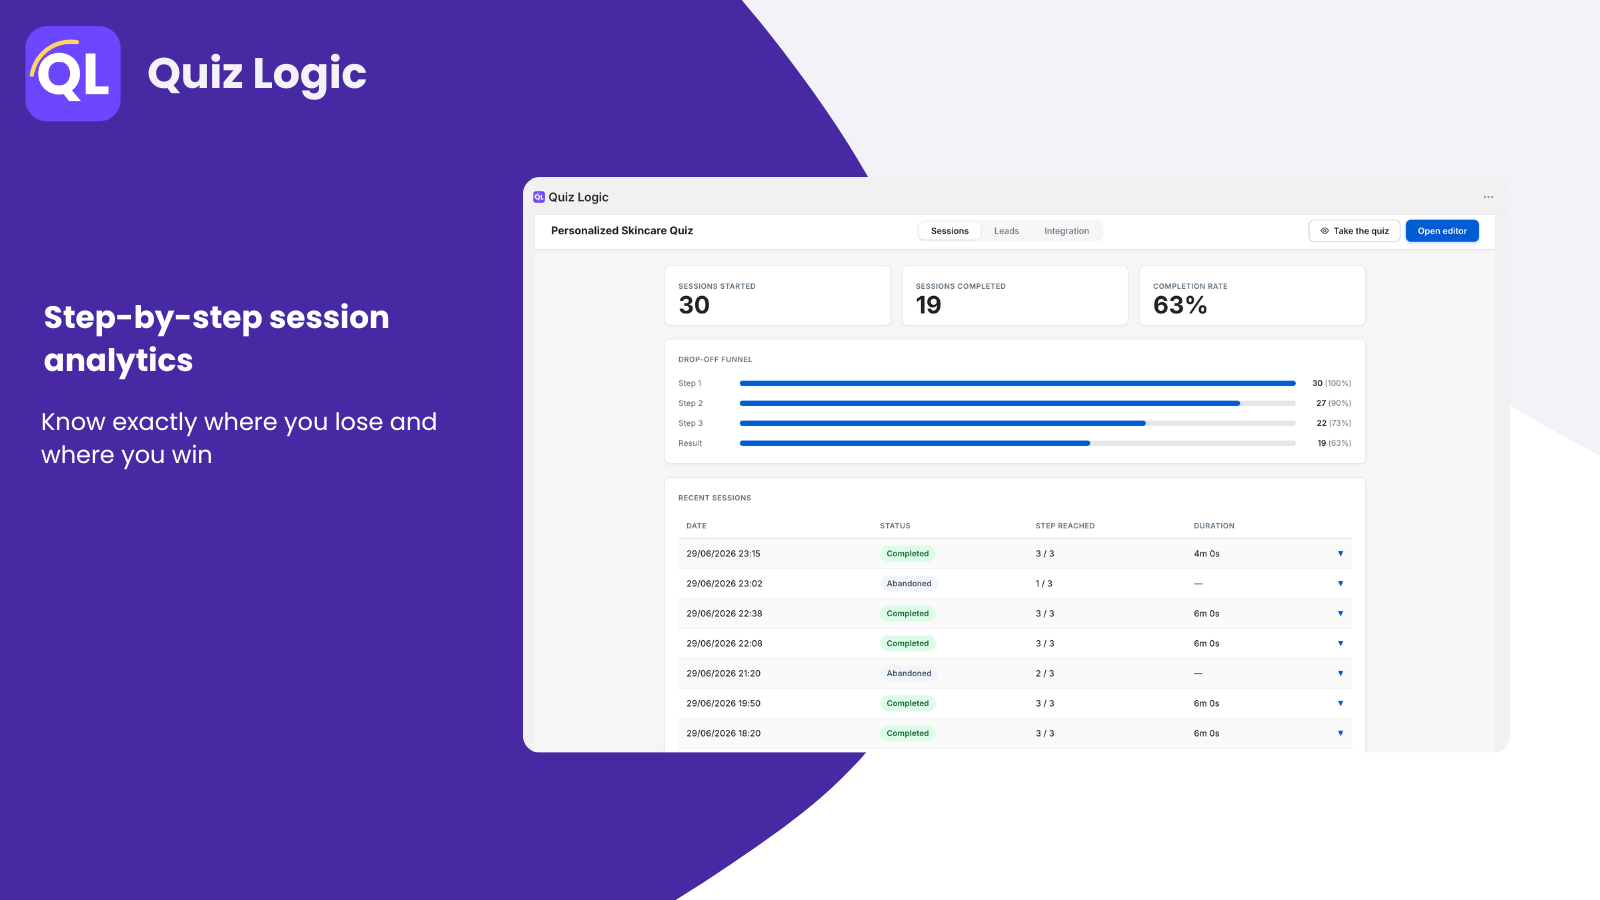This screenshot has height=900, width=1600.
Task: Expand the 29/06/2026 19:50 session row
Action: pos(1340,703)
